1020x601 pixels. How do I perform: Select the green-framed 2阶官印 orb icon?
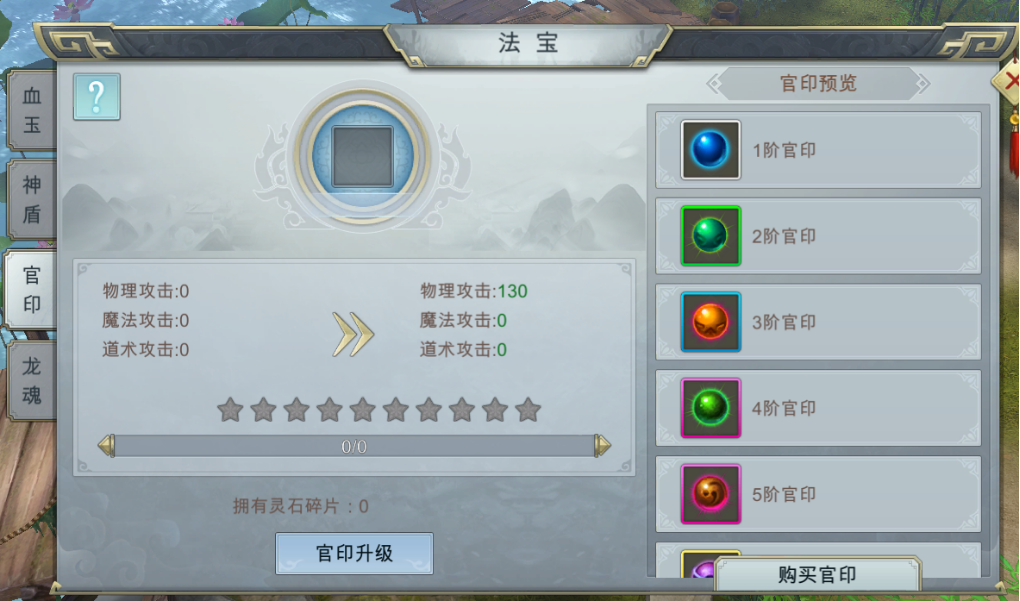pyautogui.click(x=710, y=235)
